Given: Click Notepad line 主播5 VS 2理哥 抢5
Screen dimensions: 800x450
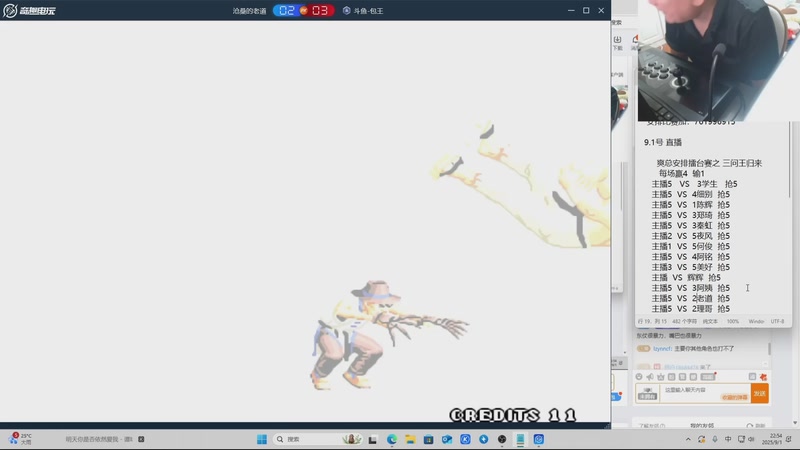Looking at the screenshot, I should [690, 309].
